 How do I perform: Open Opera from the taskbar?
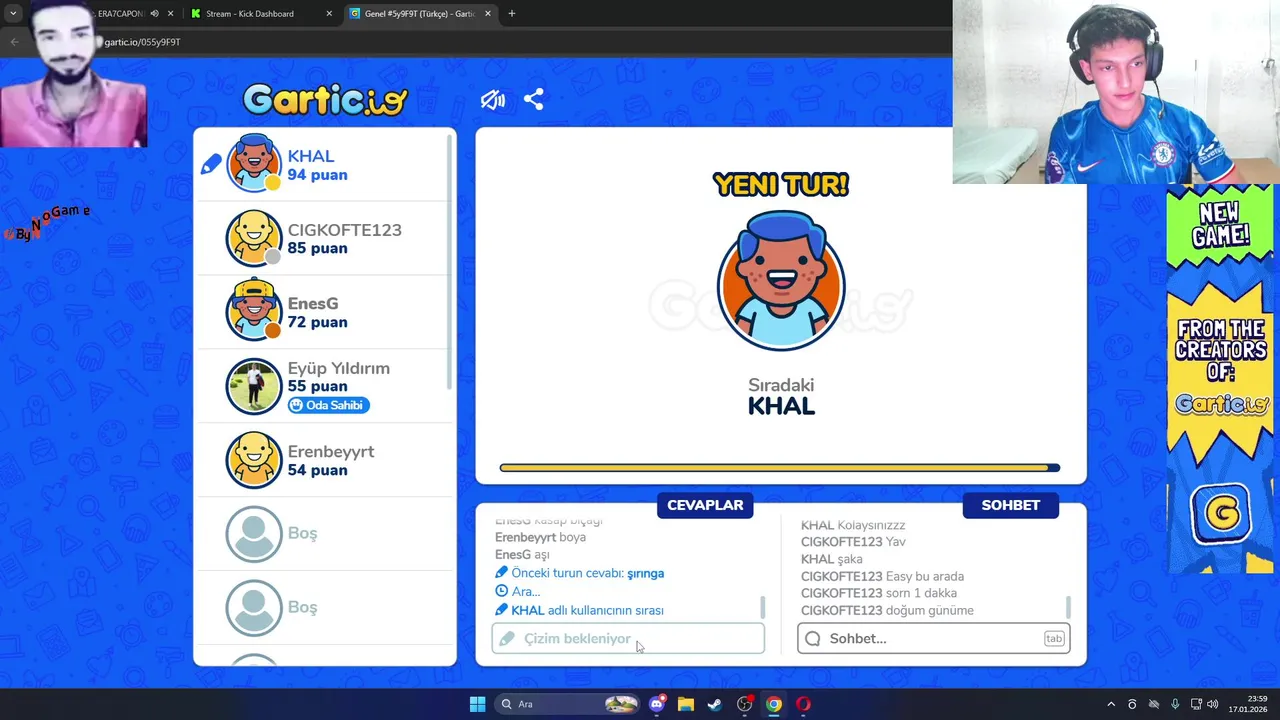click(x=803, y=704)
